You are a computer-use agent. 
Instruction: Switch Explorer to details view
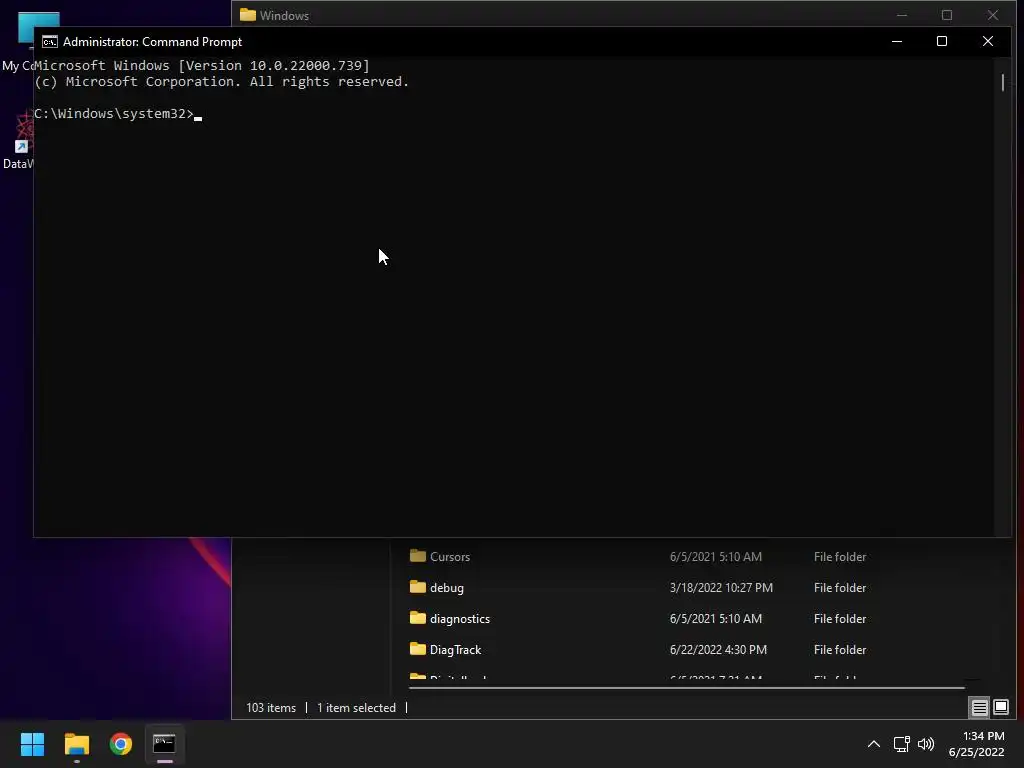(x=979, y=707)
